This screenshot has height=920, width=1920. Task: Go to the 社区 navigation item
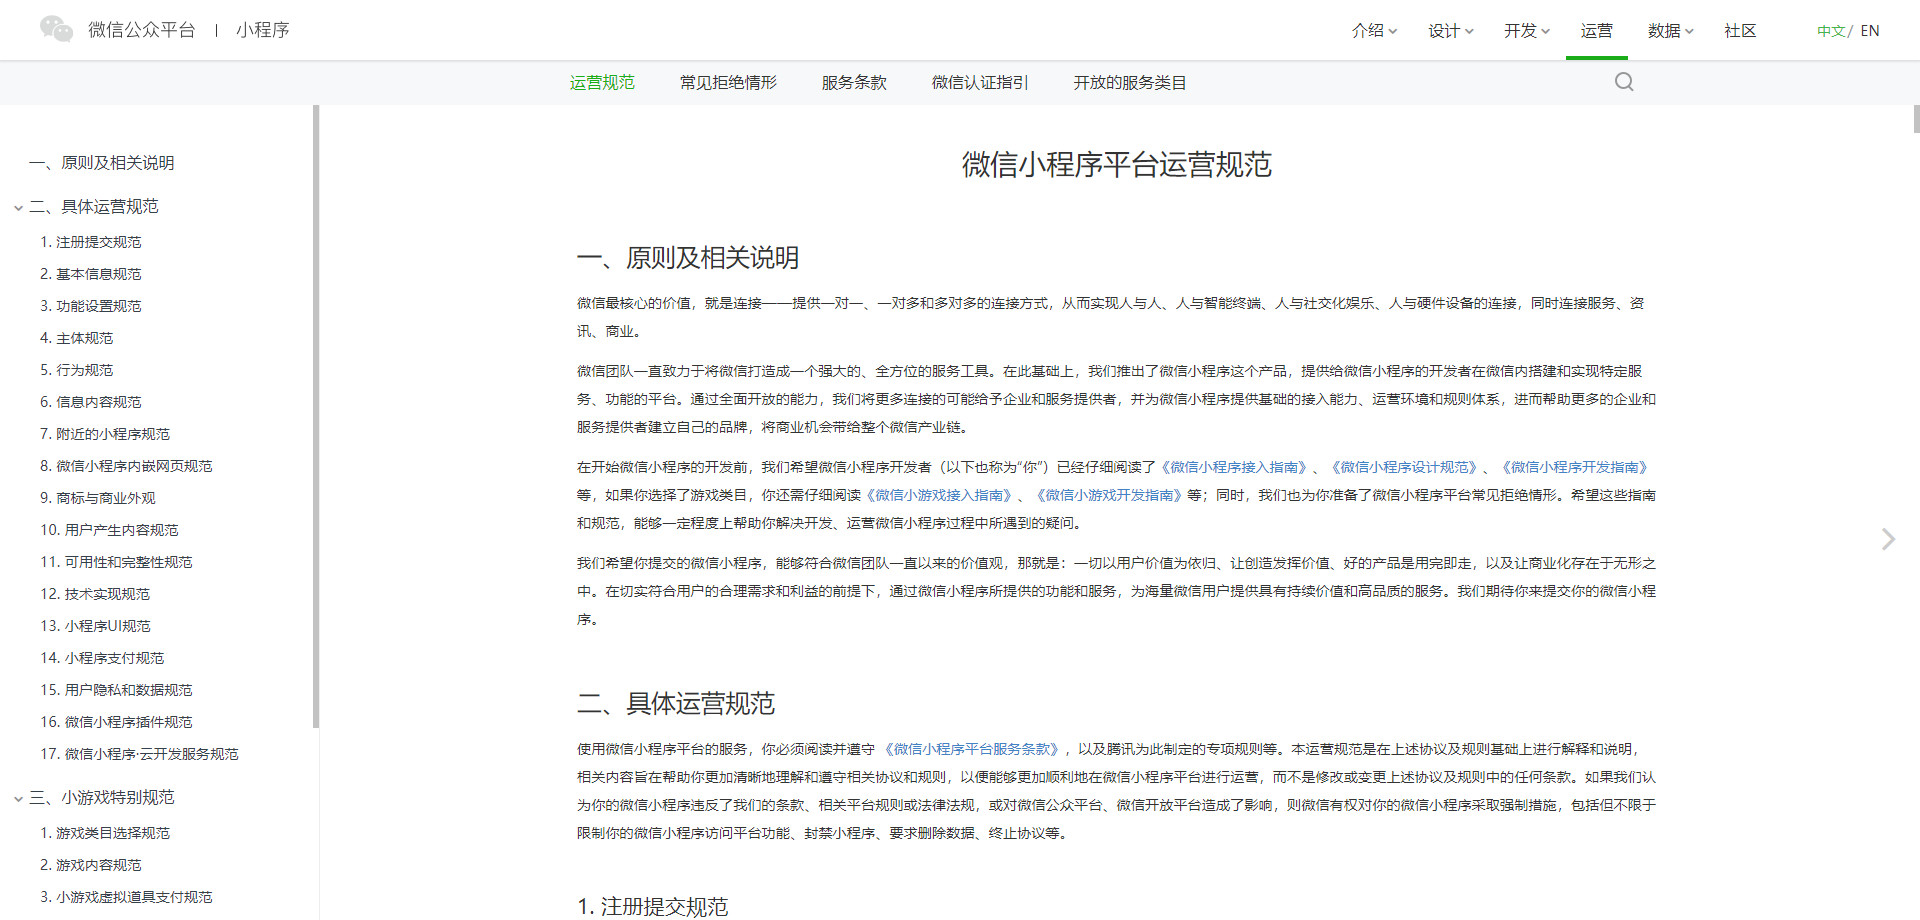[x=1740, y=31]
